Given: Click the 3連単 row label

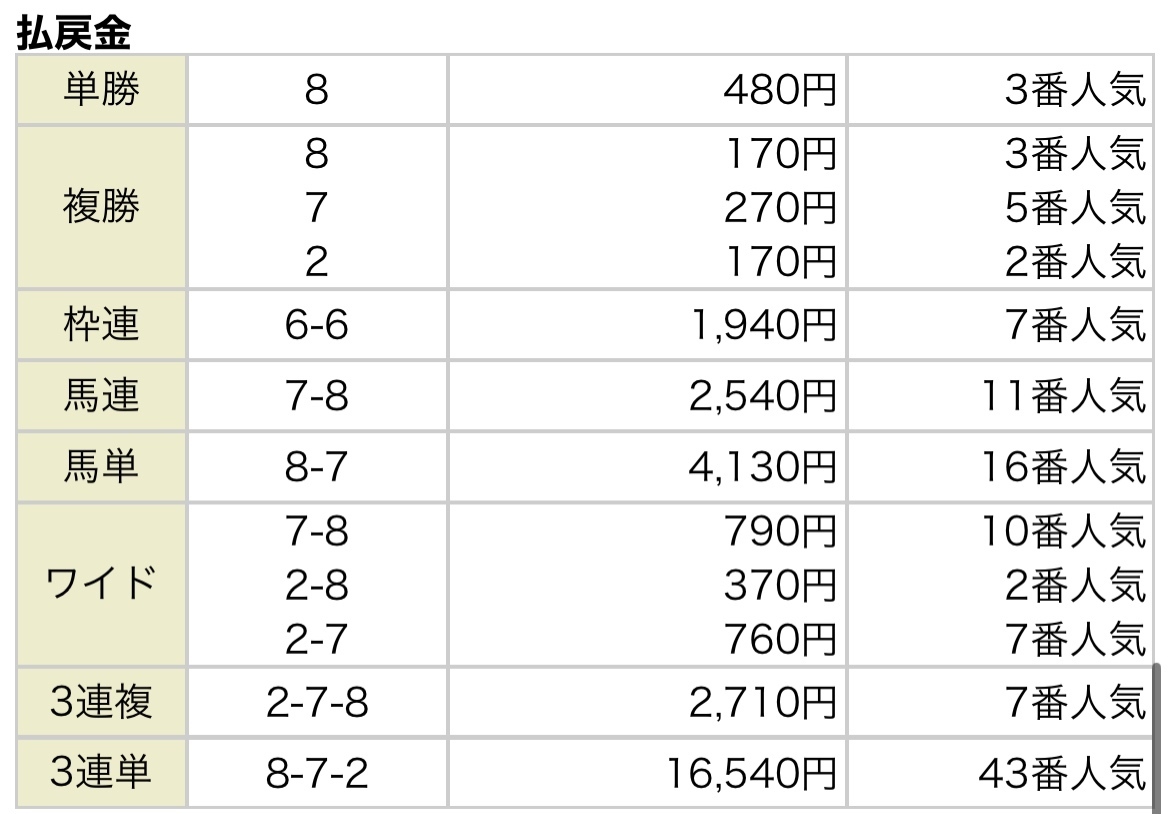Looking at the screenshot, I should coord(101,773).
